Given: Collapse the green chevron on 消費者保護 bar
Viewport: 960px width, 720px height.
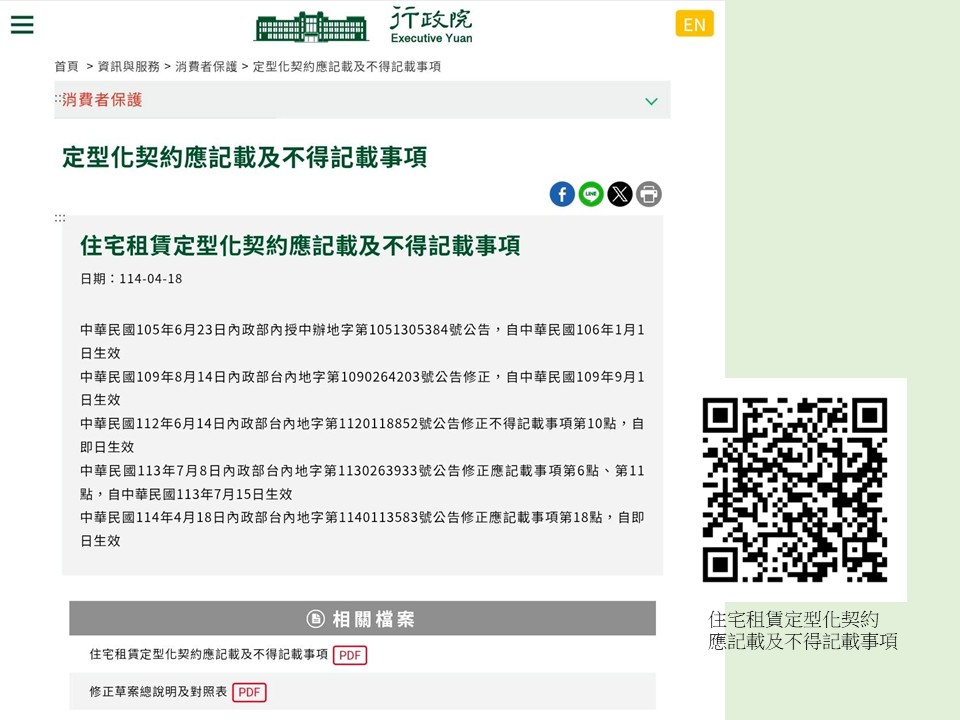Looking at the screenshot, I should coord(651,101).
